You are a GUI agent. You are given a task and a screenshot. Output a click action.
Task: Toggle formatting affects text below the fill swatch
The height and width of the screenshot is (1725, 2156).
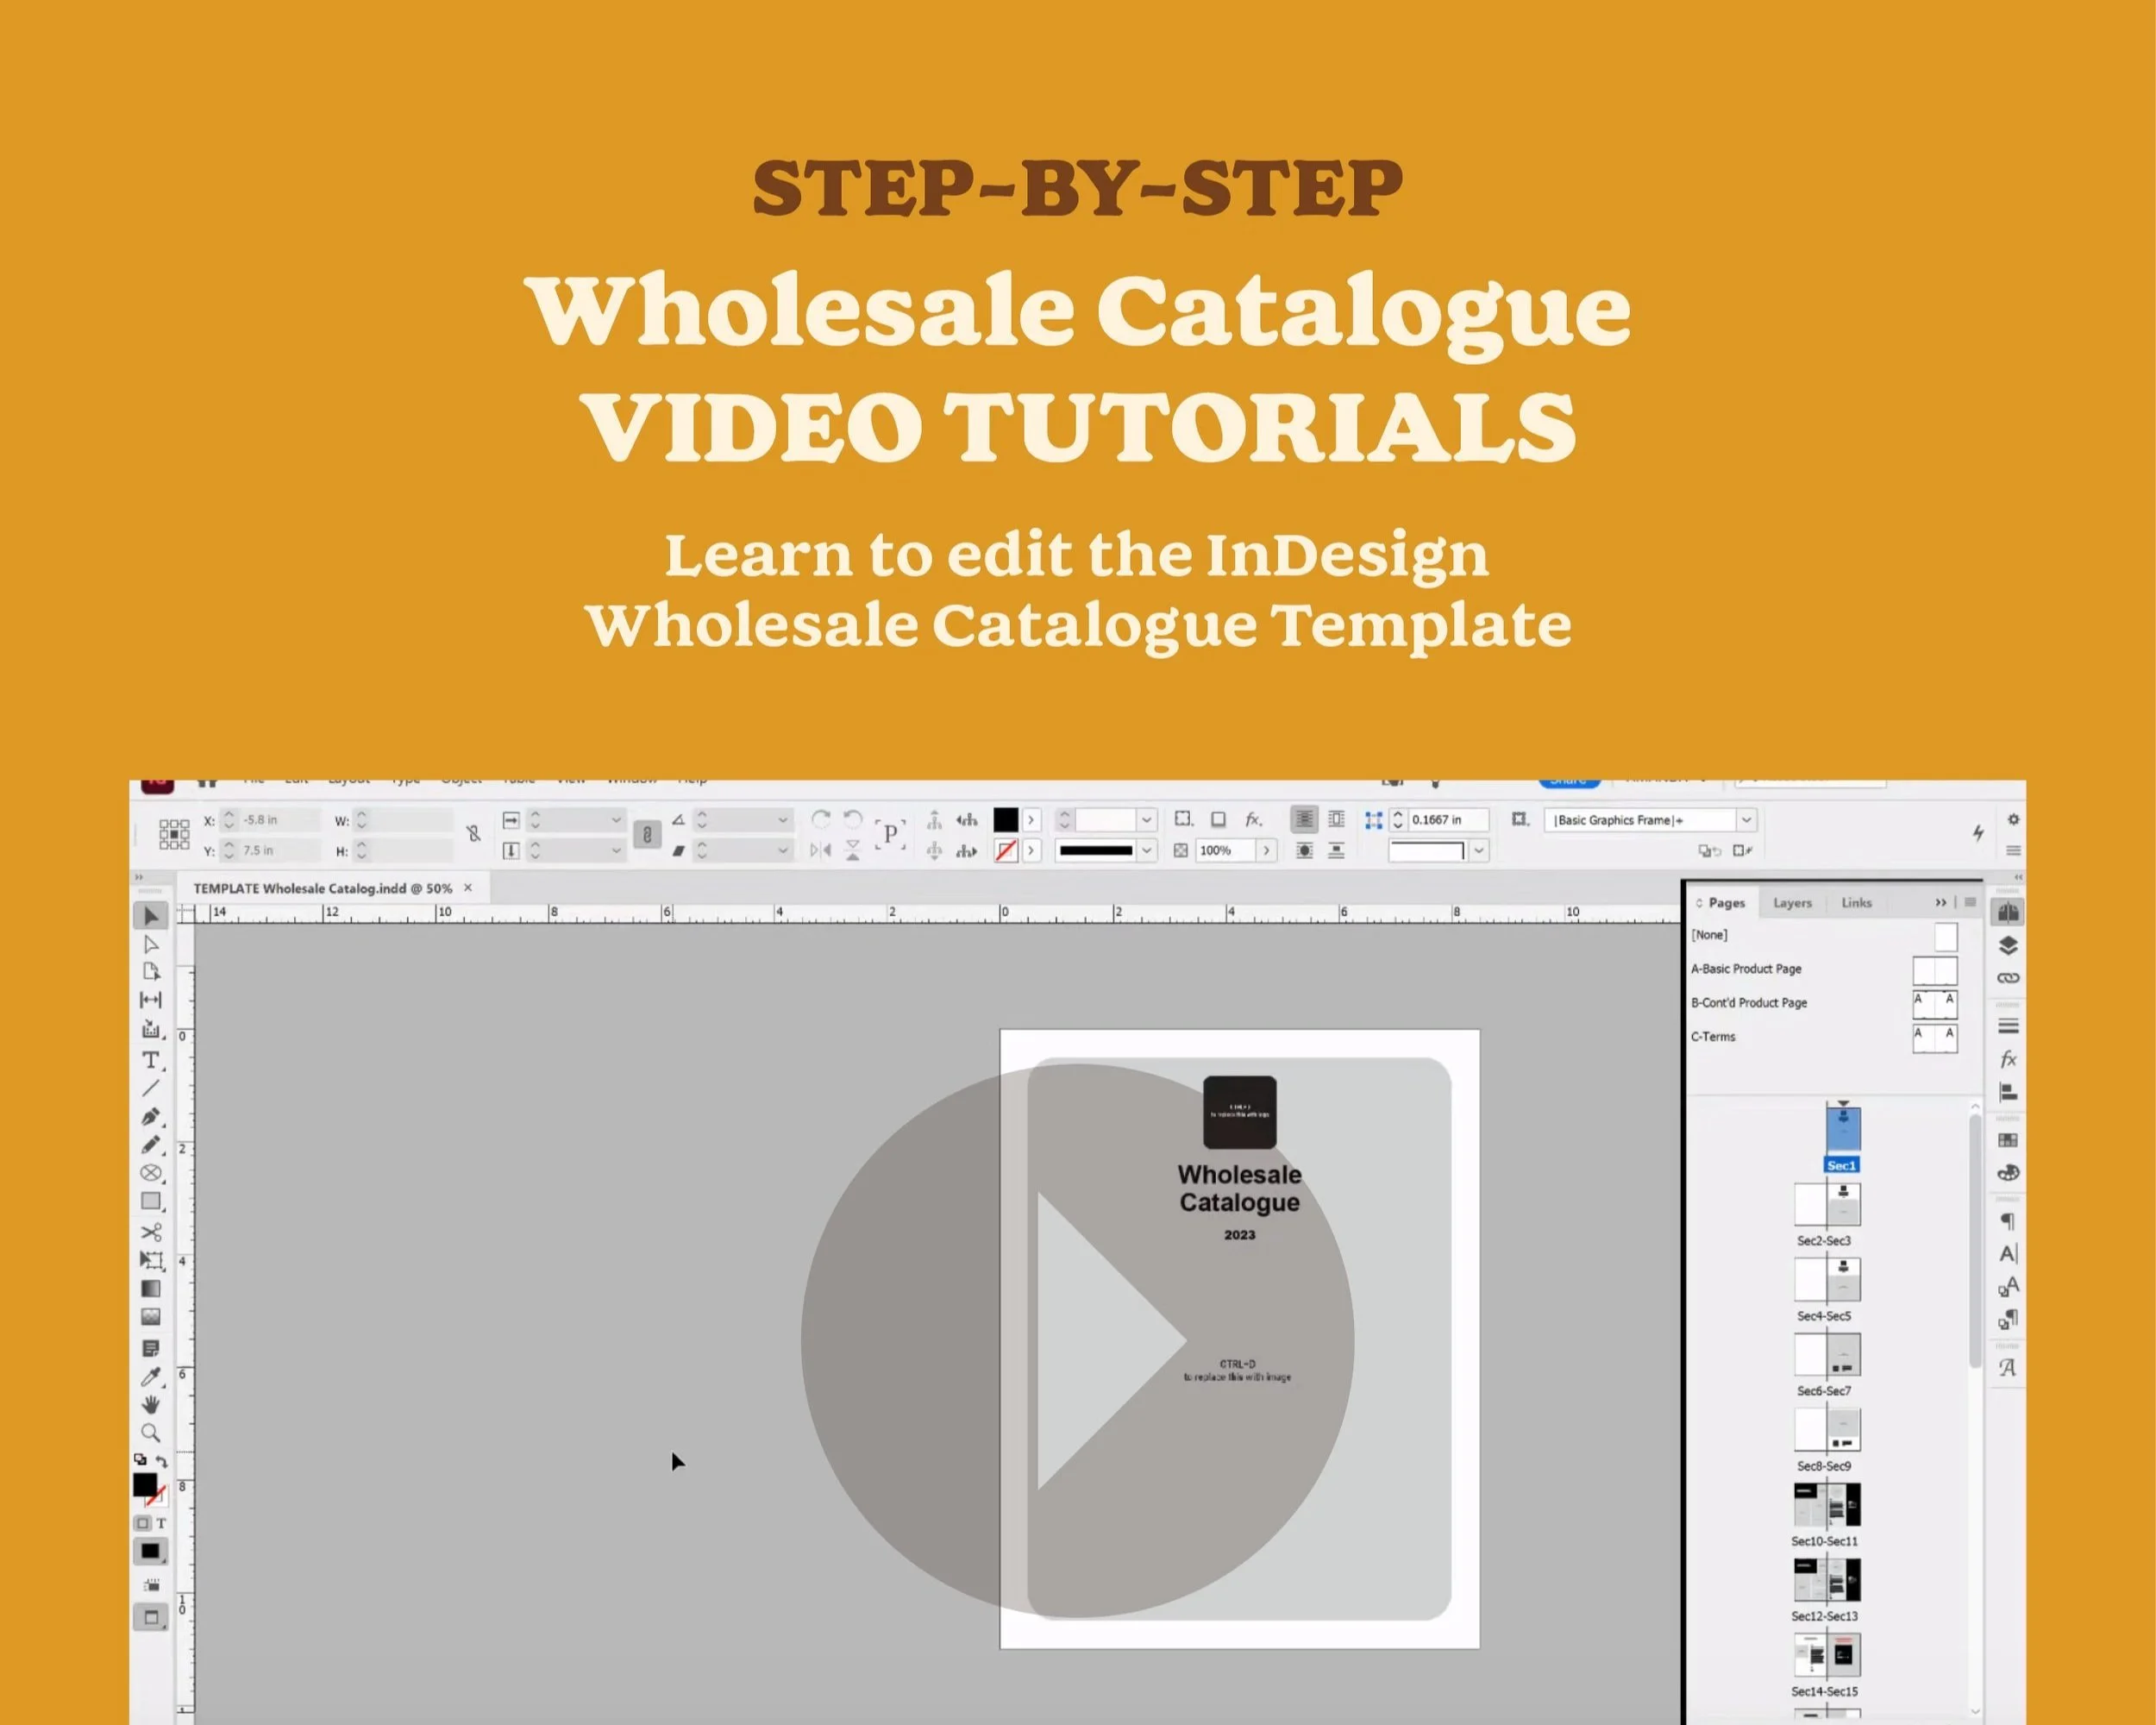(x=160, y=1522)
